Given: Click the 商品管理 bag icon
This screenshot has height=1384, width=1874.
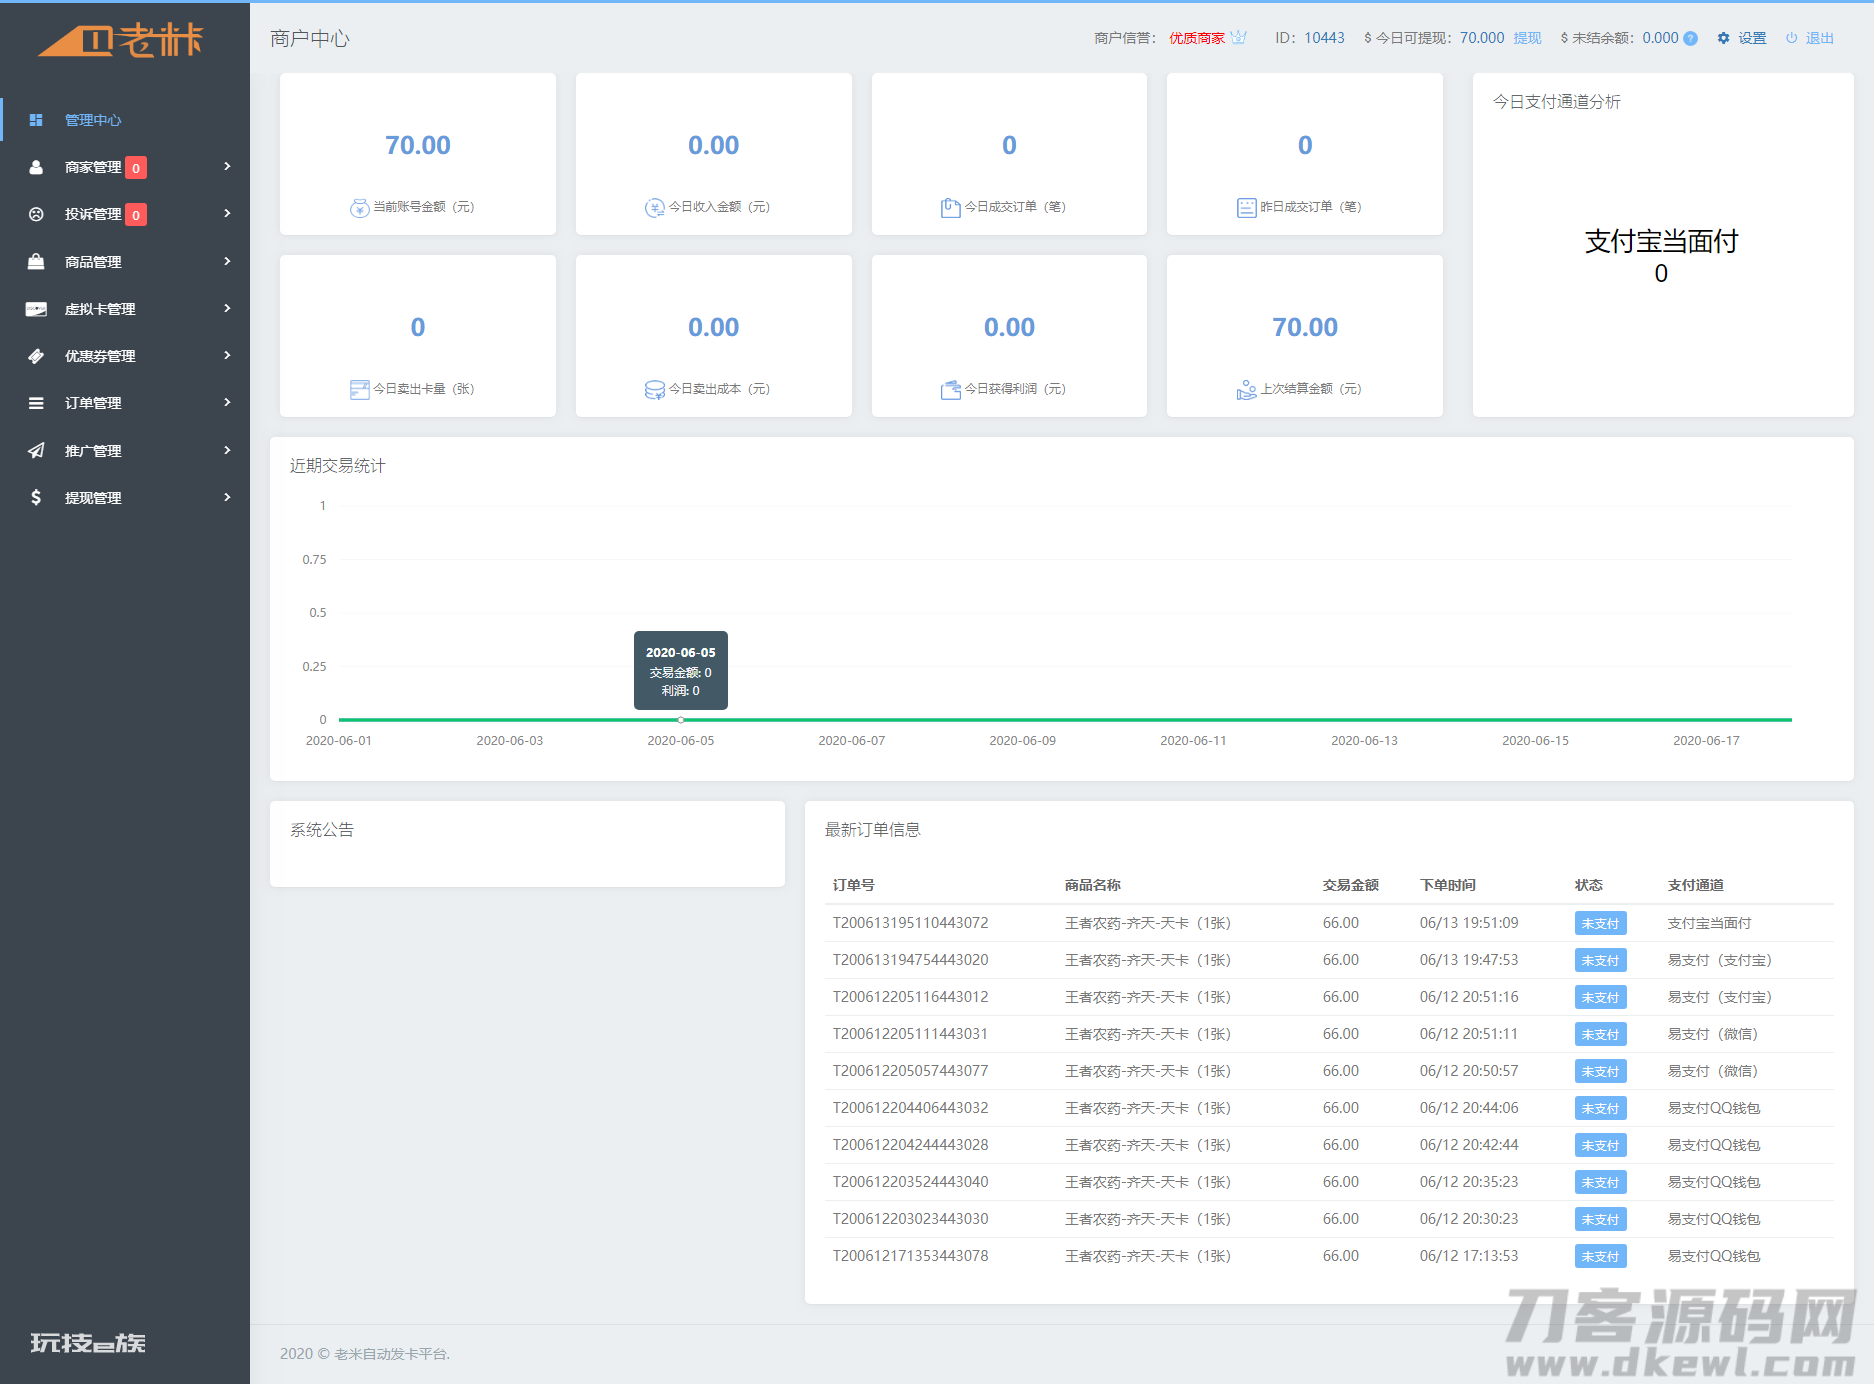Looking at the screenshot, I should 36,262.
